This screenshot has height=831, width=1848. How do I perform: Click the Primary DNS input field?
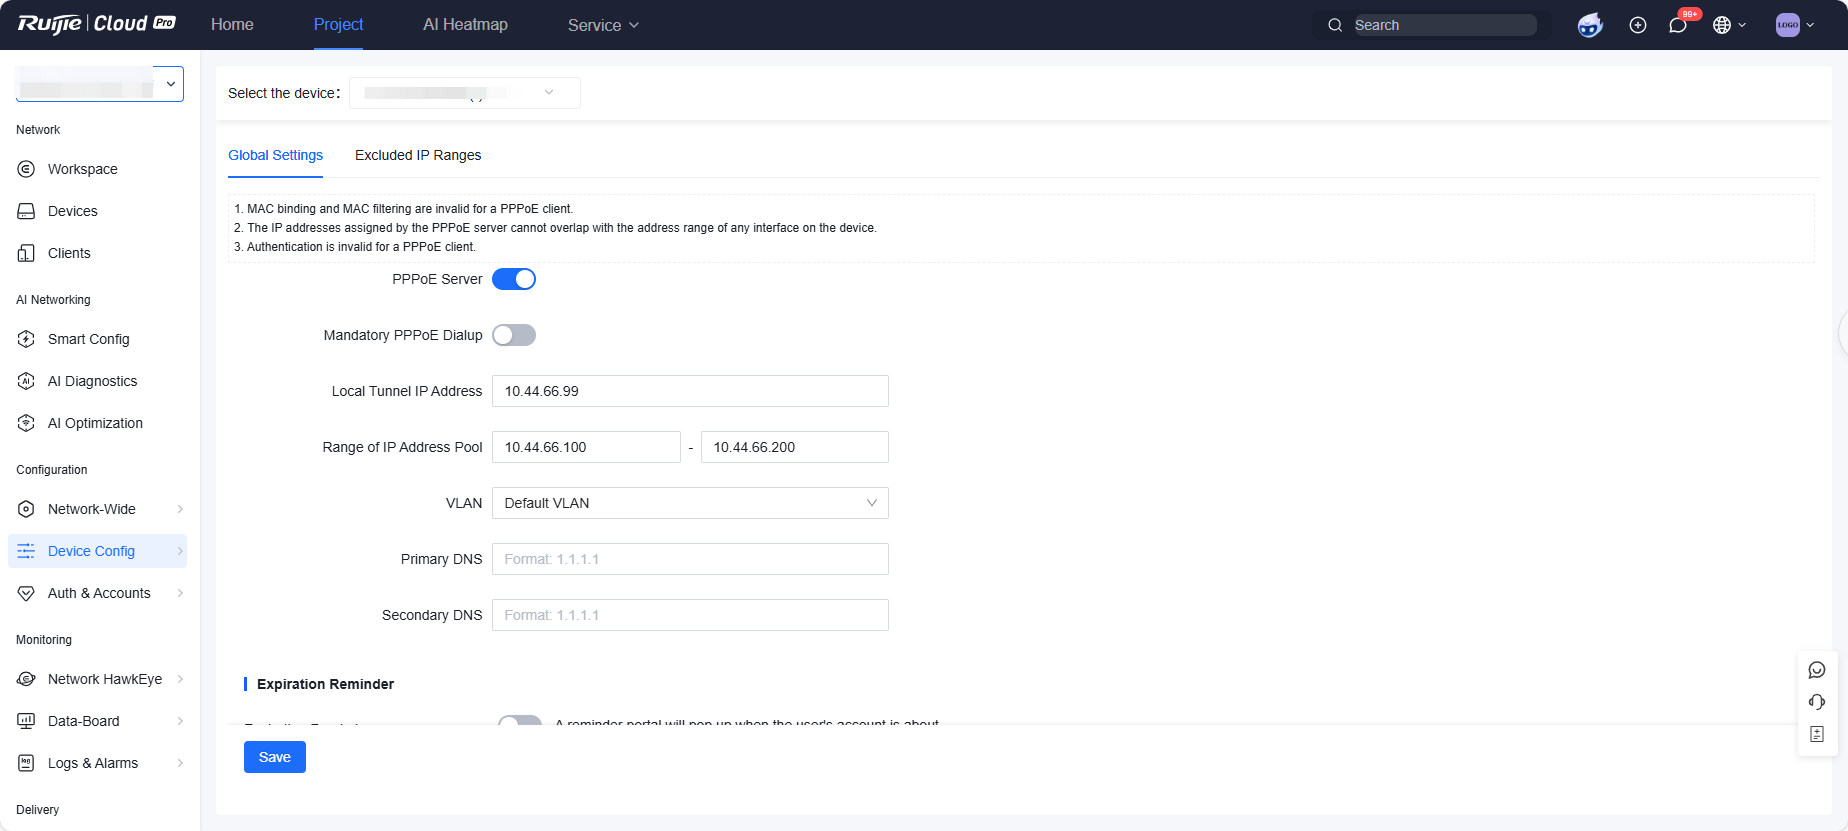point(690,559)
